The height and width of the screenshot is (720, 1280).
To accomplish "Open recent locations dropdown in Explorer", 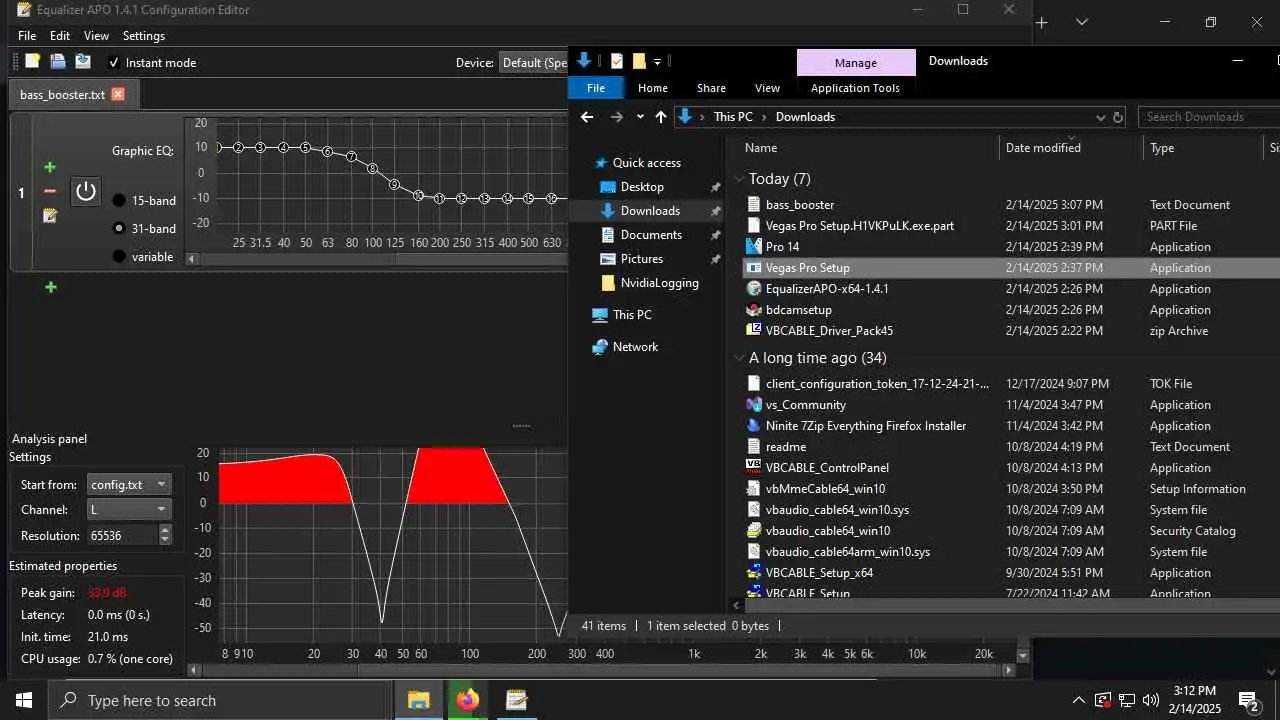I will coord(640,117).
